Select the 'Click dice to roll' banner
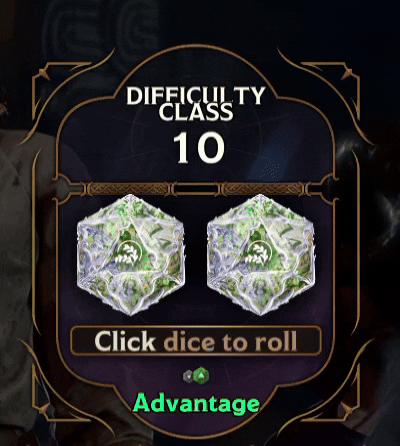 (x=196, y=341)
